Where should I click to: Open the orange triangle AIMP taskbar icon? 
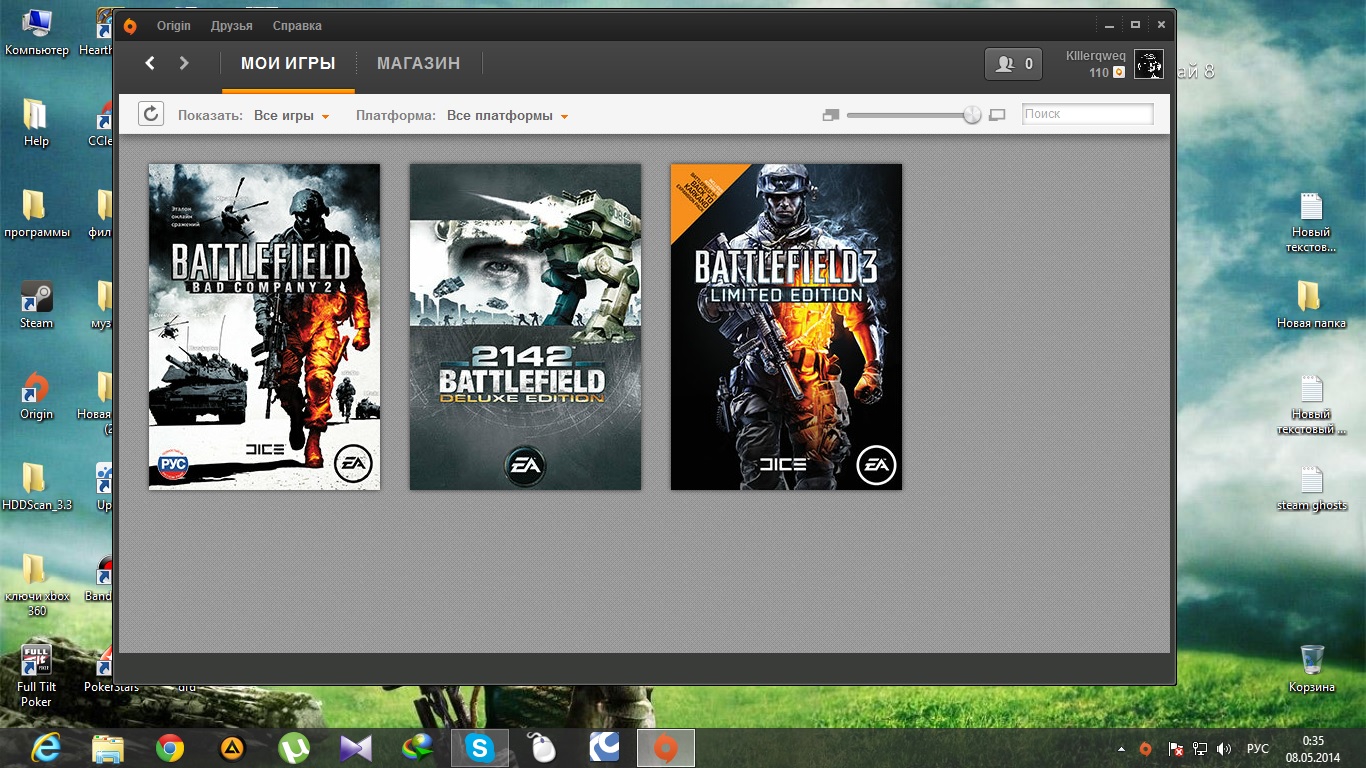tap(232, 748)
